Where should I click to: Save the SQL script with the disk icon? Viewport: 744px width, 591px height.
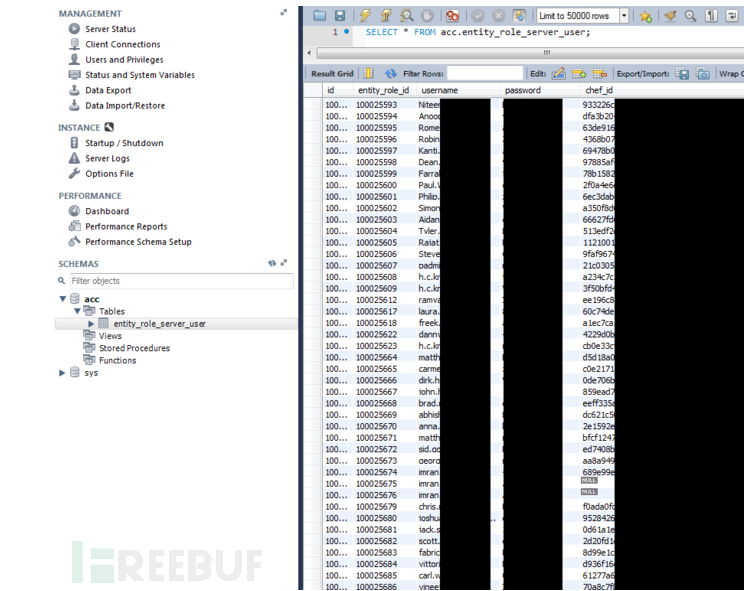click(x=340, y=16)
